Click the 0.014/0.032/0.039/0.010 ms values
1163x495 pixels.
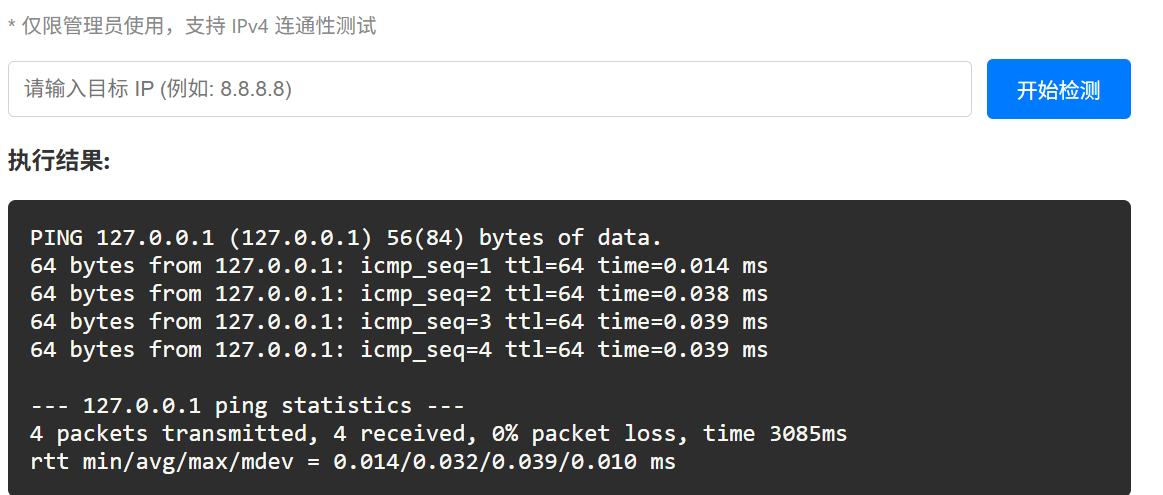pos(504,462)
